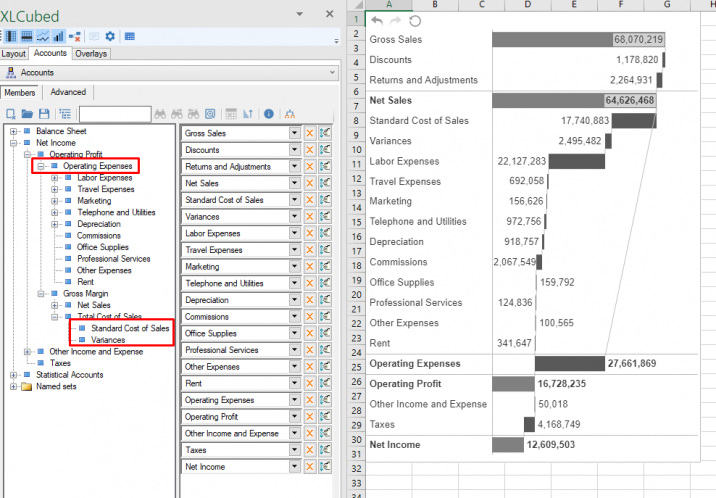716x498 pixels.
Task: Click the @ search options icon
Action: [210, 114]
